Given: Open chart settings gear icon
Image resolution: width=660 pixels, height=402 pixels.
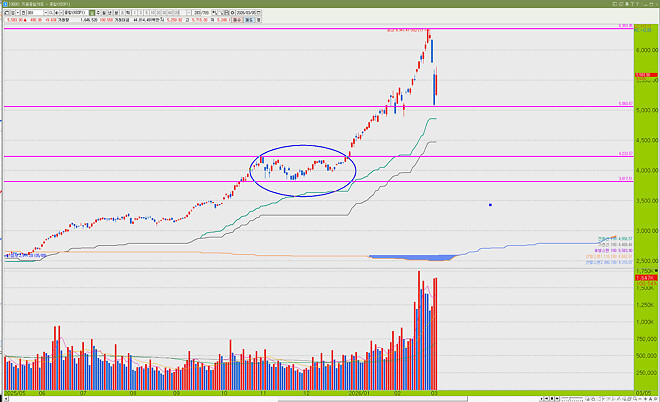Looking at the screenshot, I should 232,13.
